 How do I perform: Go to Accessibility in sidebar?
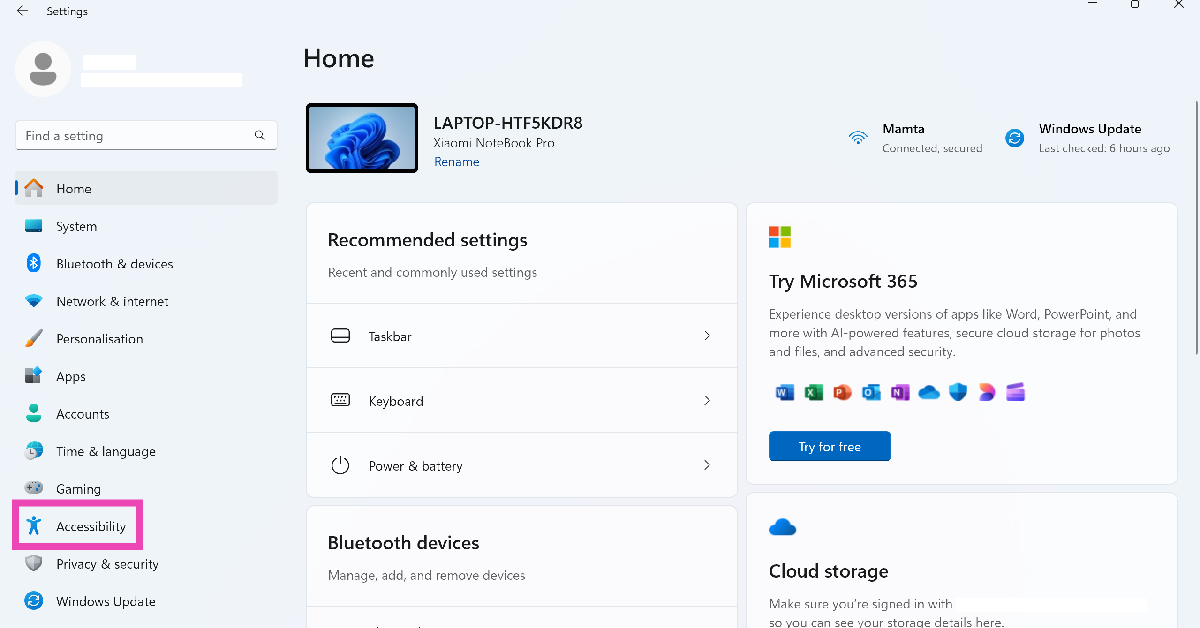90,526
